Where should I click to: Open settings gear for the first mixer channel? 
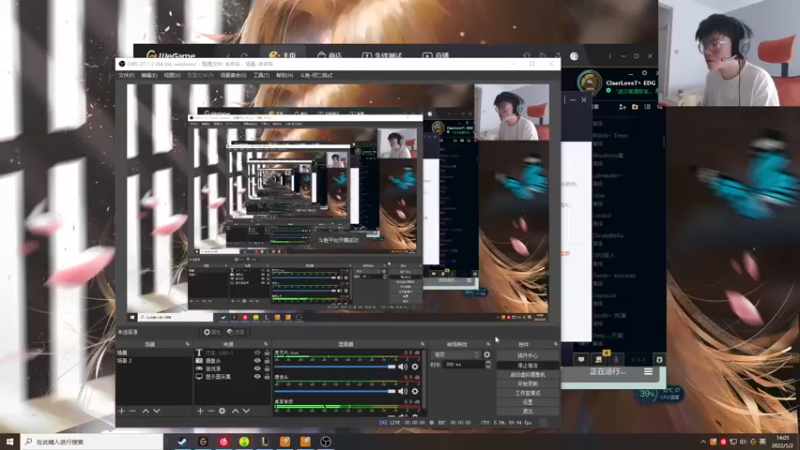[415, 367]
